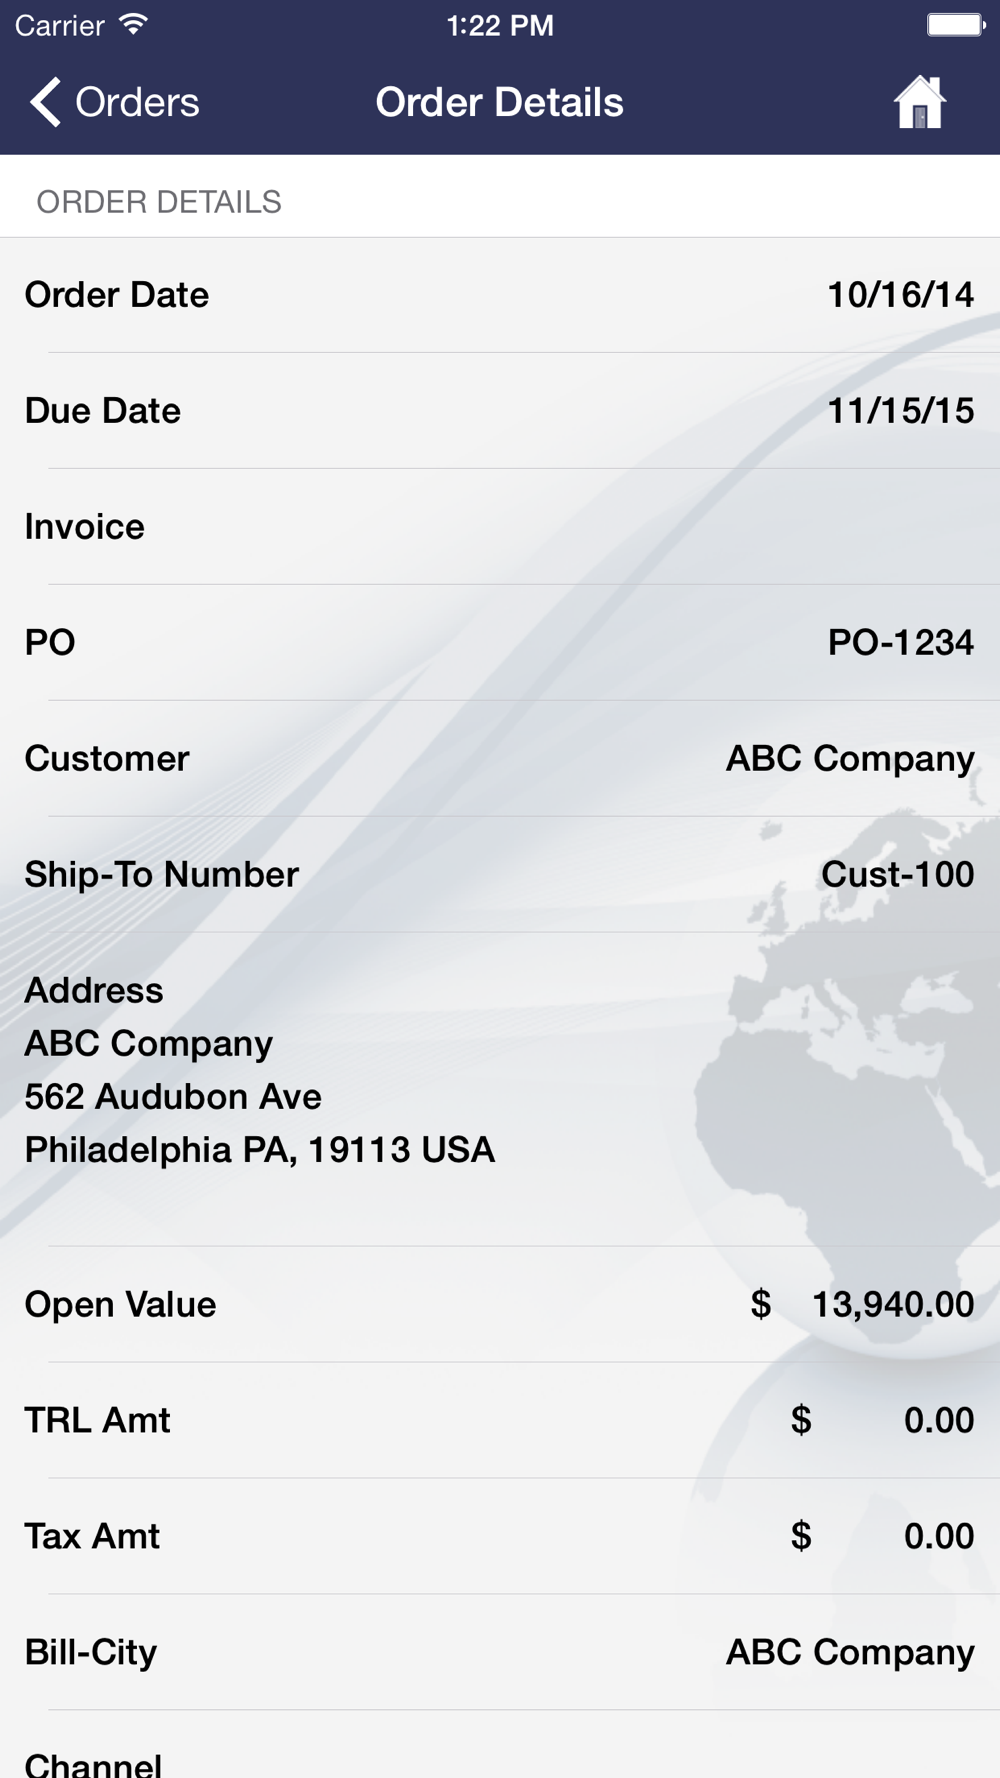The height and width of the screenshot is (1778, 1000).
Task: Tap the Wi-Fi status icon
Action: pyautogui.click(x=133, y=25)
